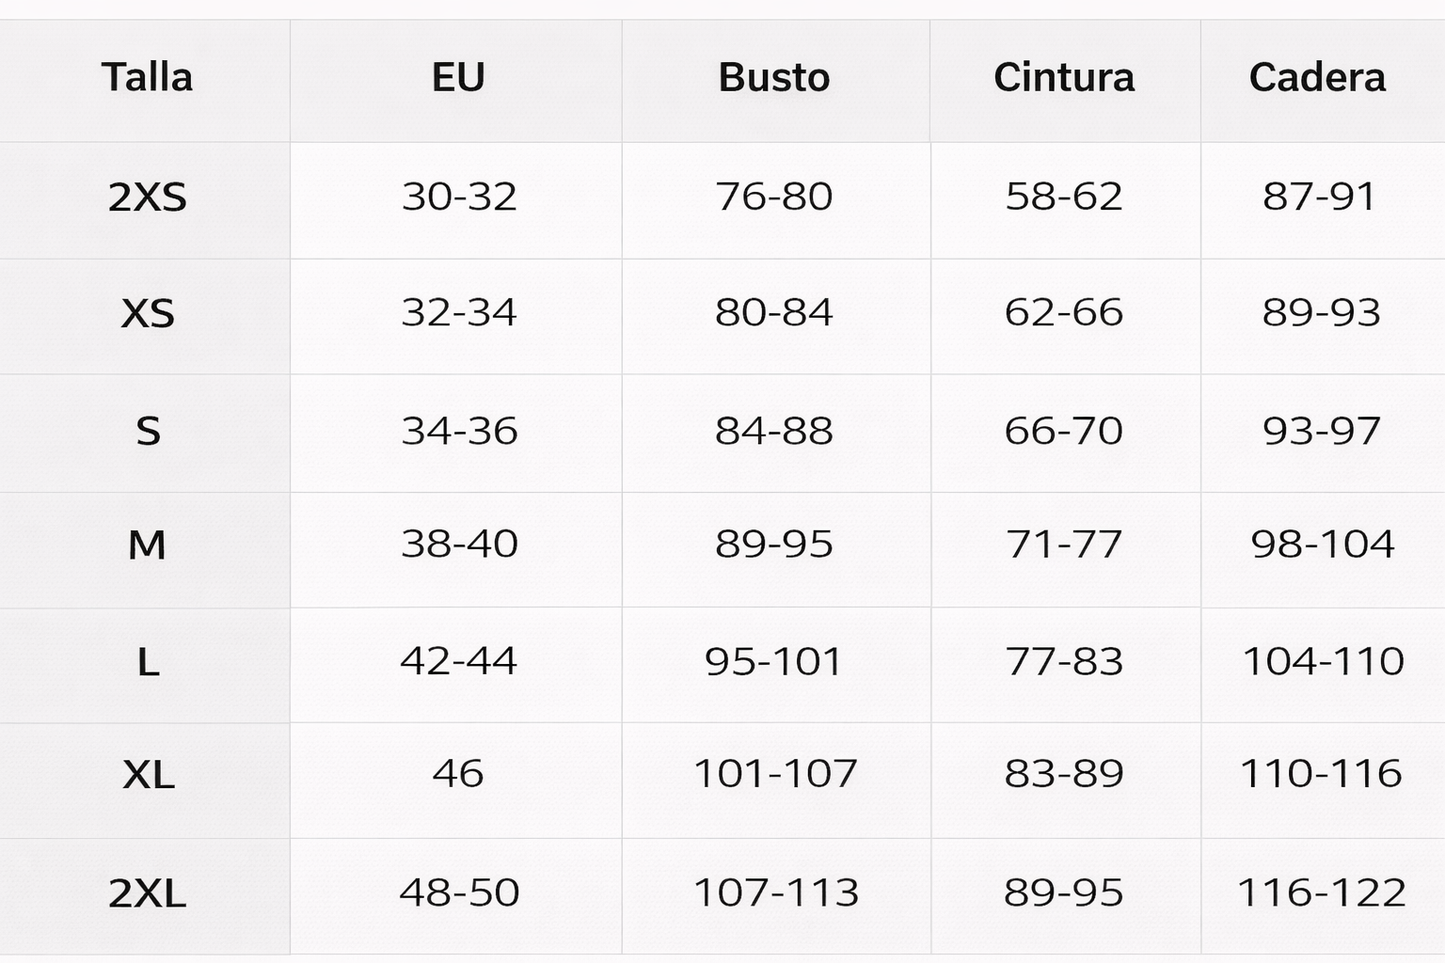Click the Cadera cell showing 116-122
1445x963 pixels.
pos(1322,892)
